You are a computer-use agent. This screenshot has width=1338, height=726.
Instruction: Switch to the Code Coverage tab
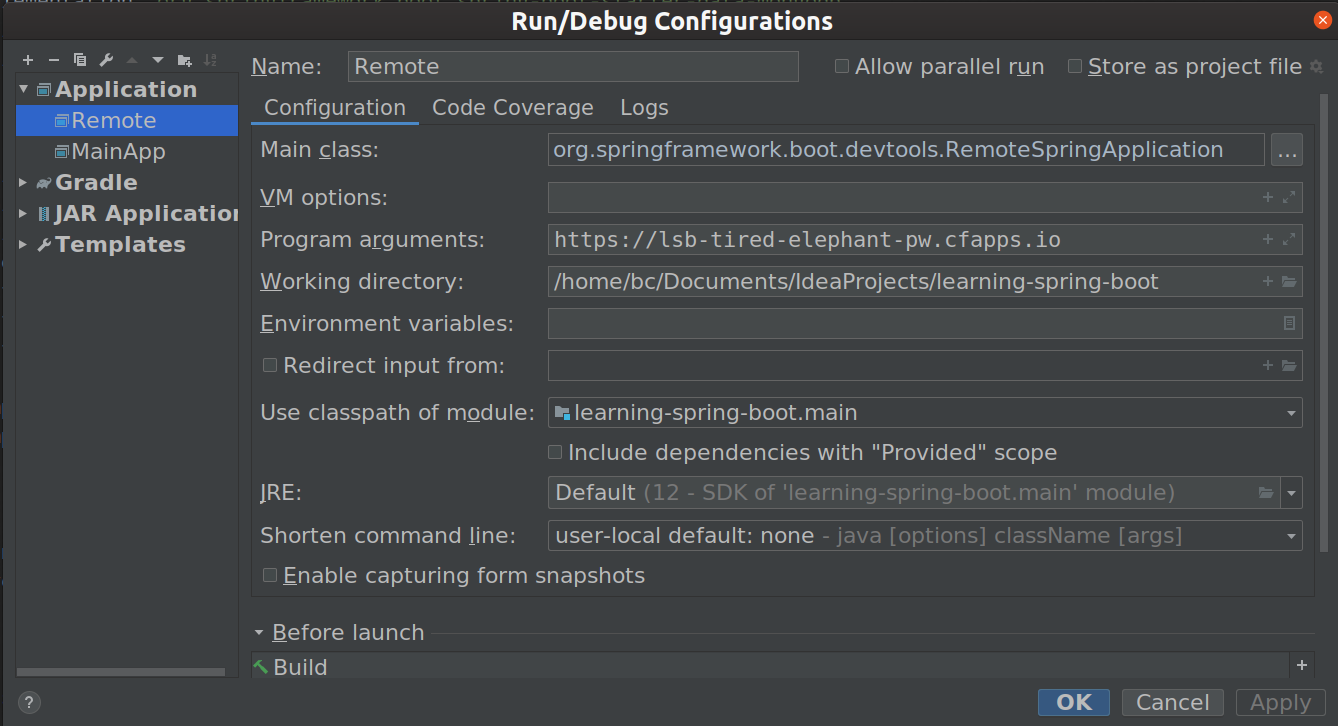coord(512,108)
